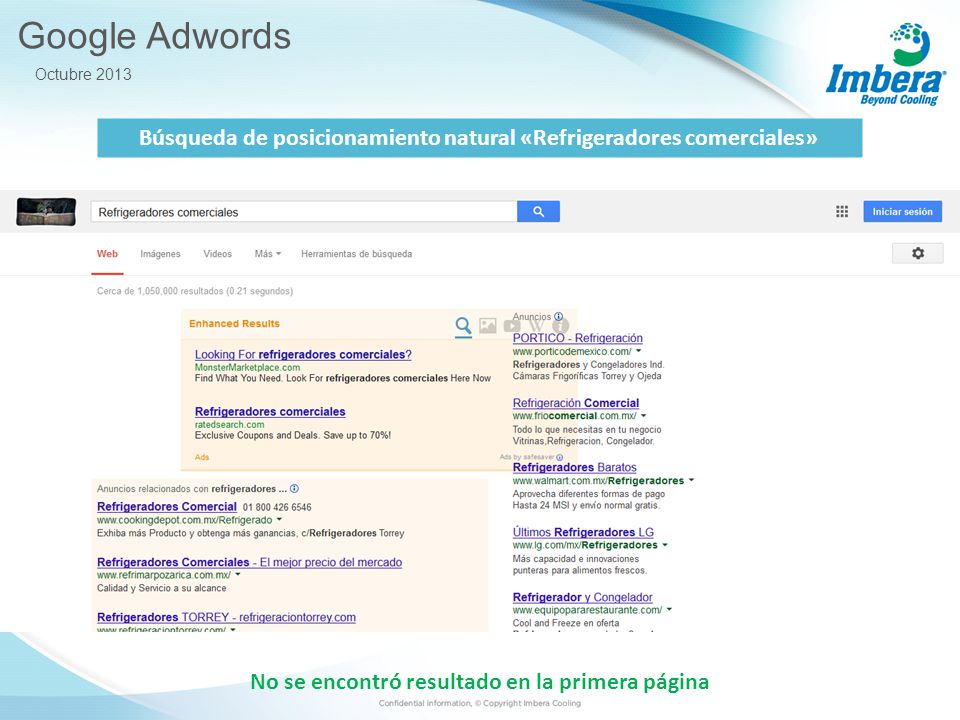This screenshot has height=720, width=960.
Task: Open the PORTICO - Refrigeración ad
Action: [x=577, y=338]
